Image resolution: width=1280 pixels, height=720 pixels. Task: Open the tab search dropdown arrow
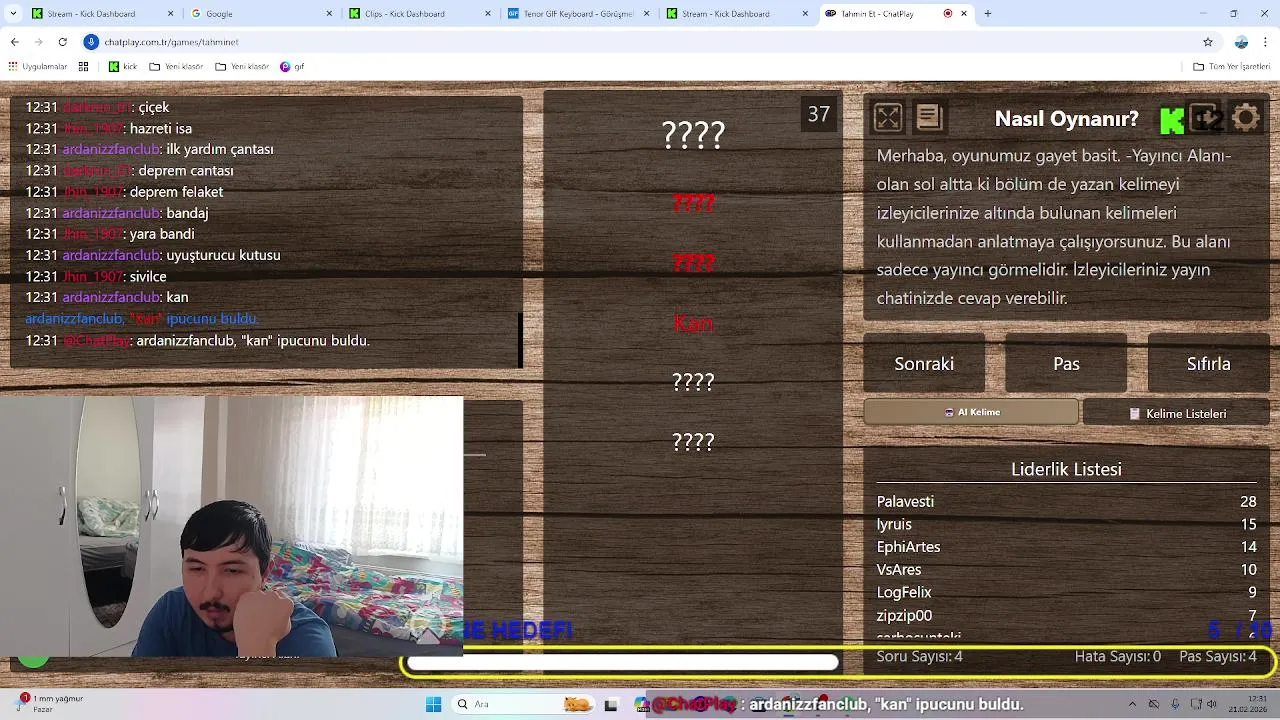(x=12, y=14)
